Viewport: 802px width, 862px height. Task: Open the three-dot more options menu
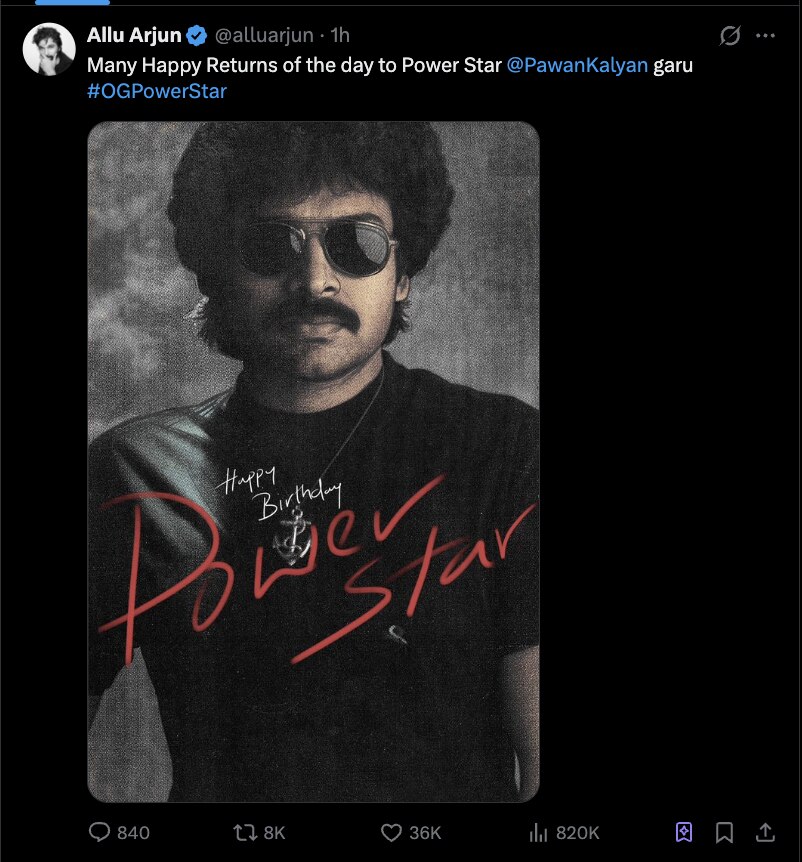coord(765,36)
